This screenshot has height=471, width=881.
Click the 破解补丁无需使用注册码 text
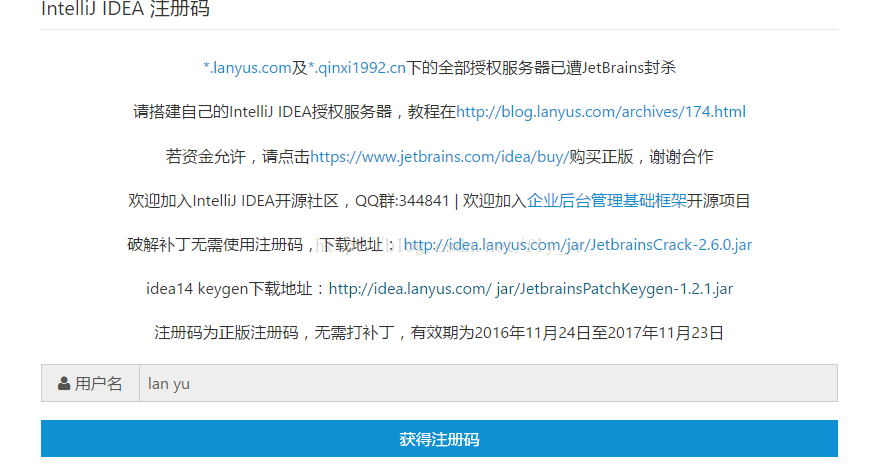215,244
